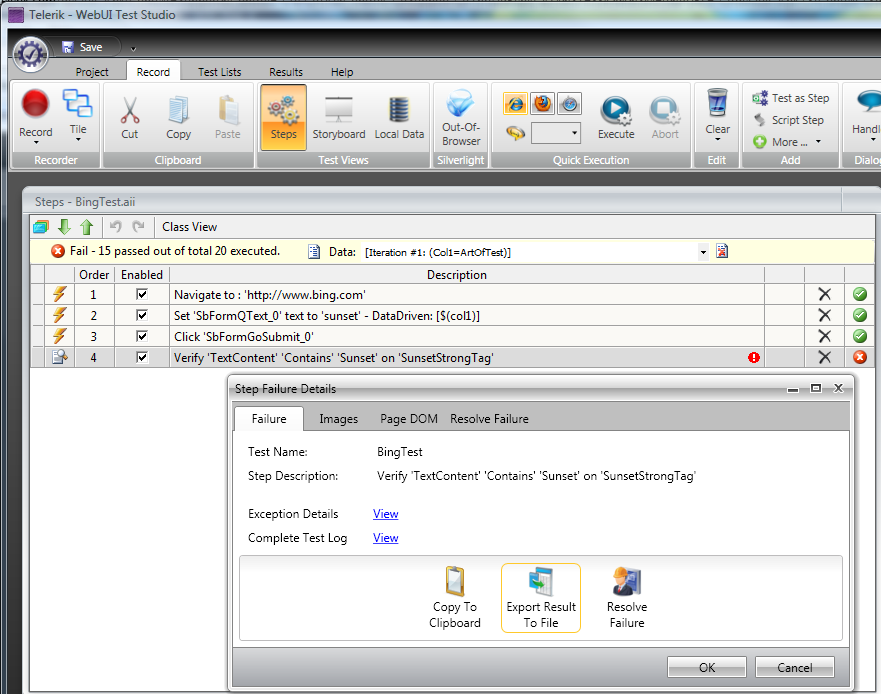Click the Class View button
Viewport: 881px width, 694px height.
(189, 226)
